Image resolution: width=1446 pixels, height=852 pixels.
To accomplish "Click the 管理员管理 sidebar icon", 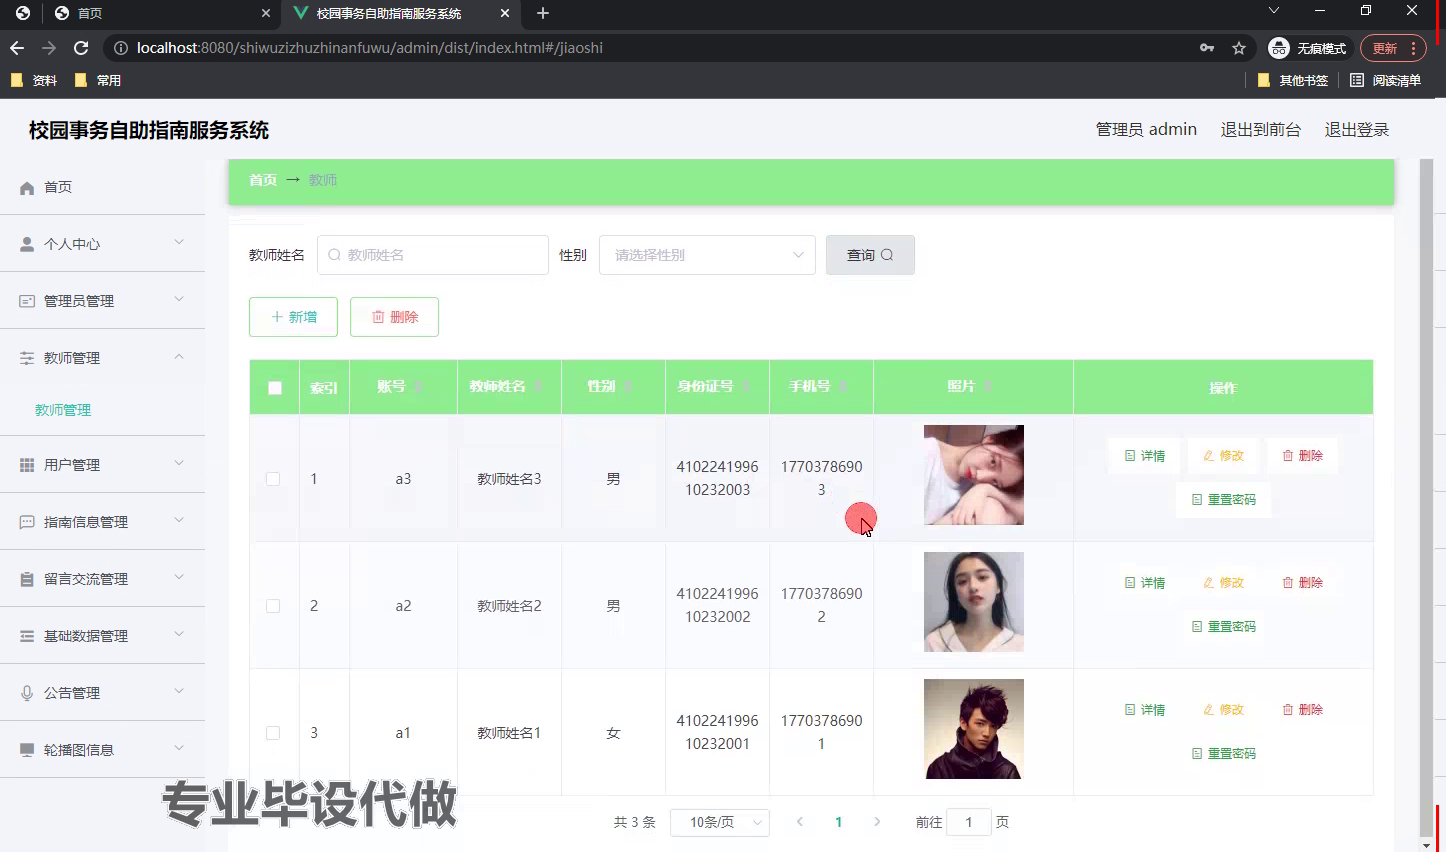I will point(27,301).
